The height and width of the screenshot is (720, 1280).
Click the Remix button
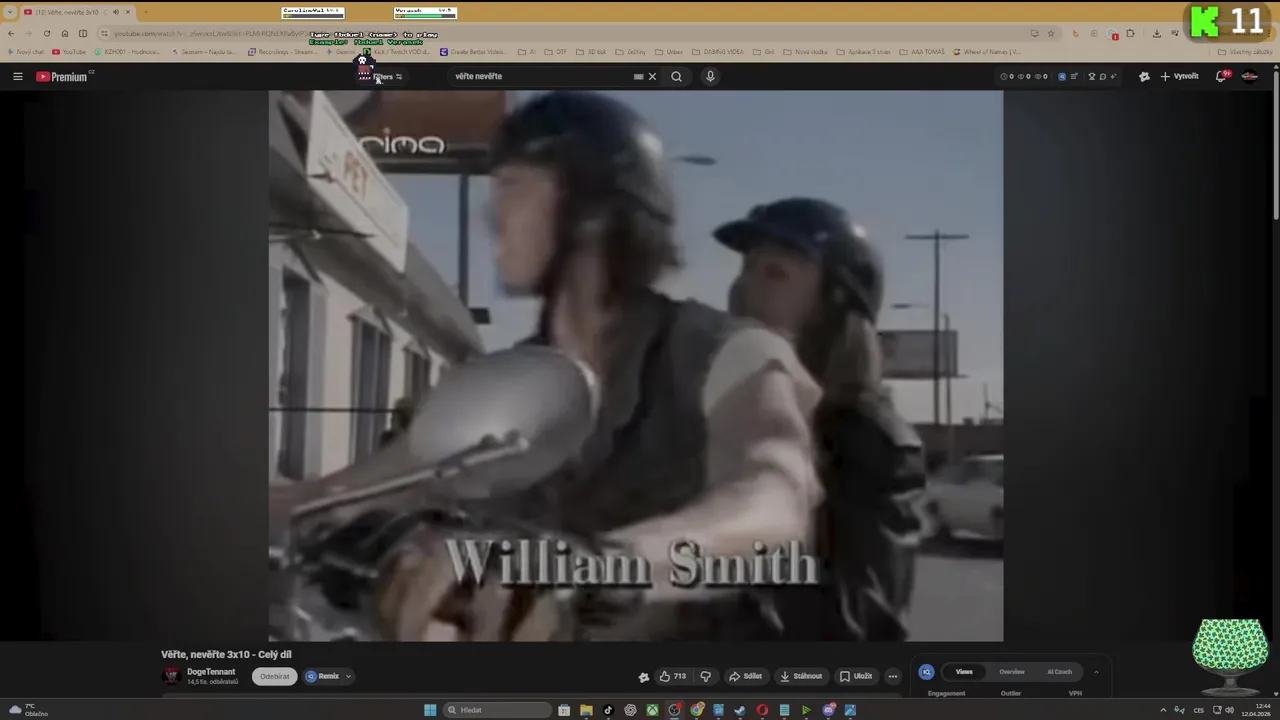point(322,676)
